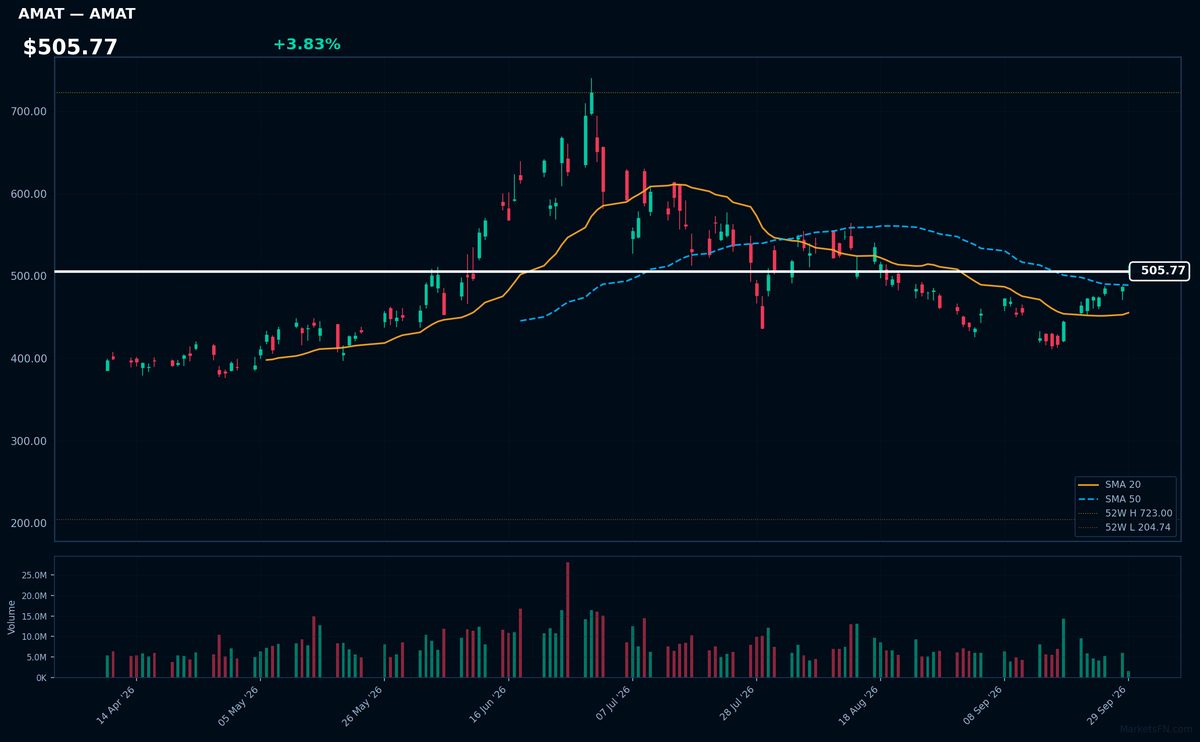Click the 26 May '26 date label
Image resolution: width=1200 pixels, height=742 pixels.
tap(364, 706)
